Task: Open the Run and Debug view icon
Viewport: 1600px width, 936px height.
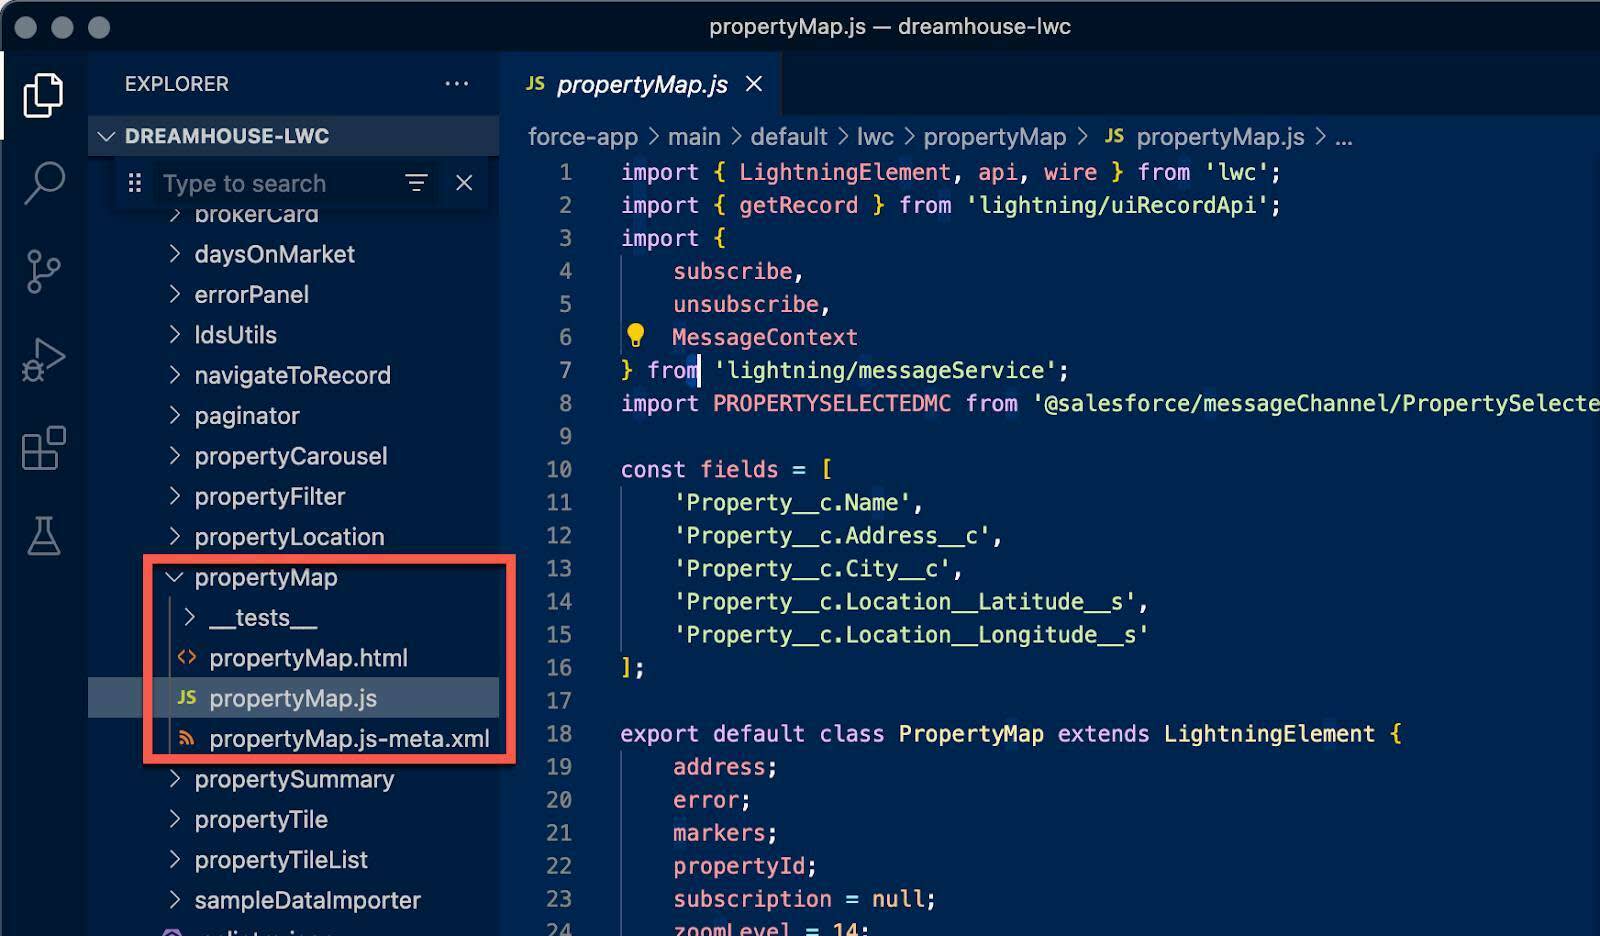Action: (43, 360)
